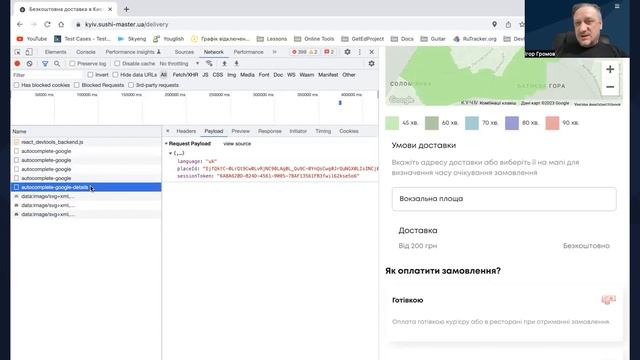This screenshot has height=360, width=640.
Task: Enable the Preserve log checkbox
Action: 72,64
